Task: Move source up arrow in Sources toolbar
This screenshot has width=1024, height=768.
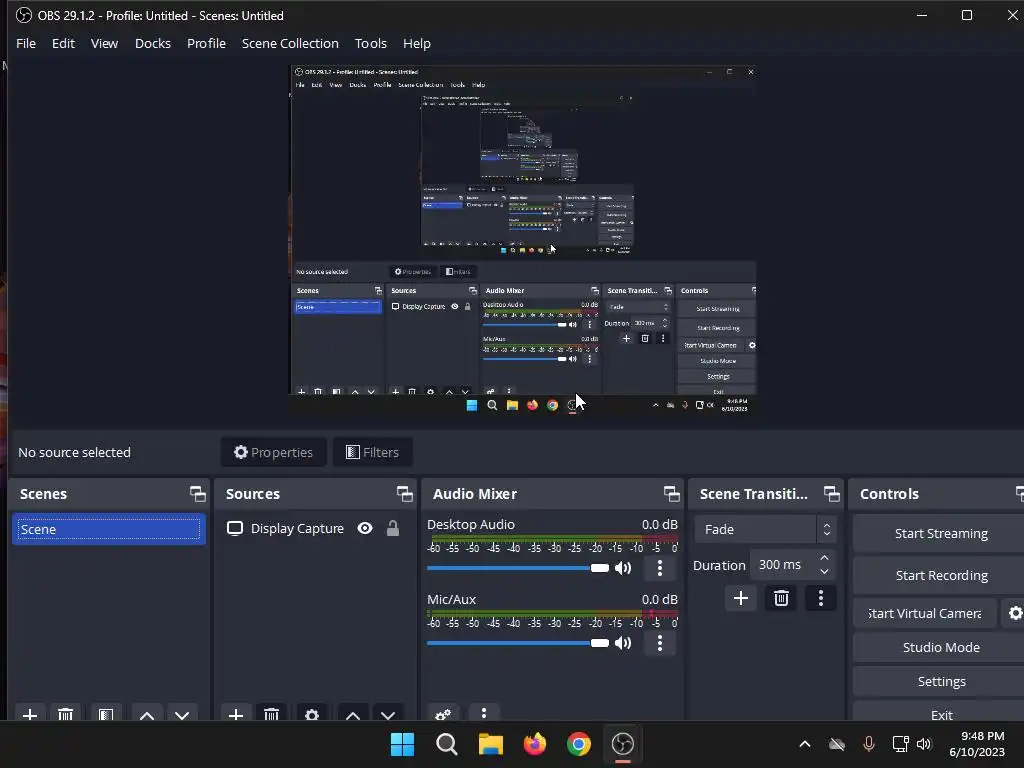Action: click(x=353, y=714)
